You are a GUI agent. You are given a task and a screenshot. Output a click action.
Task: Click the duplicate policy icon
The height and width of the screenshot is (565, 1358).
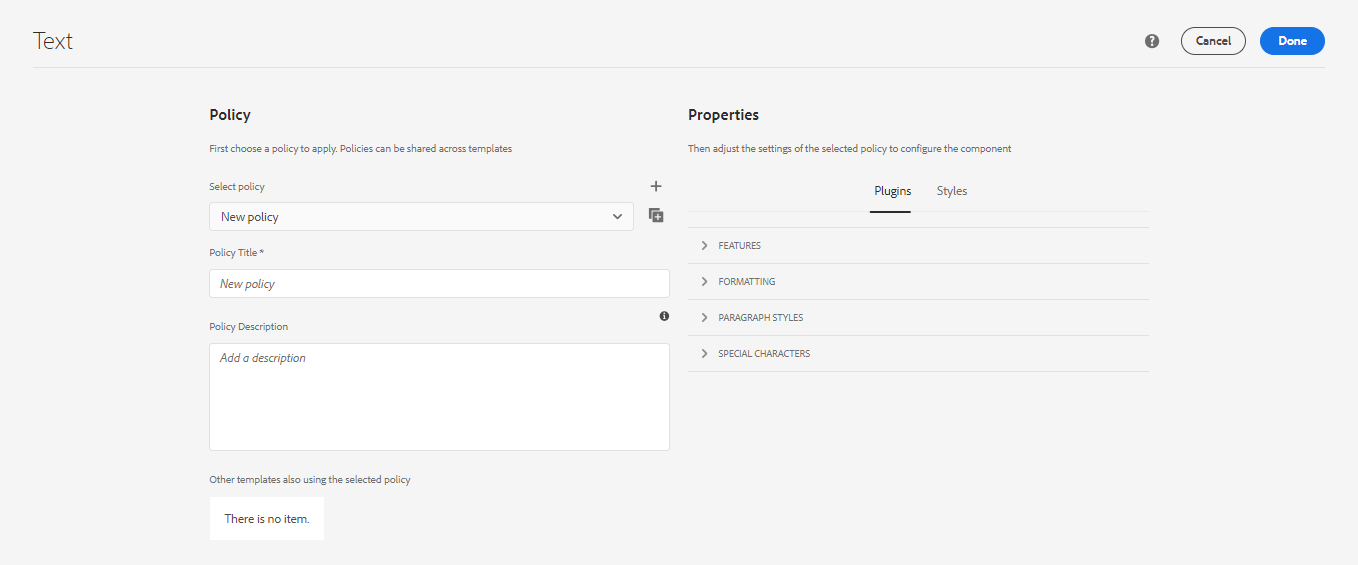(x=656, y=215)
